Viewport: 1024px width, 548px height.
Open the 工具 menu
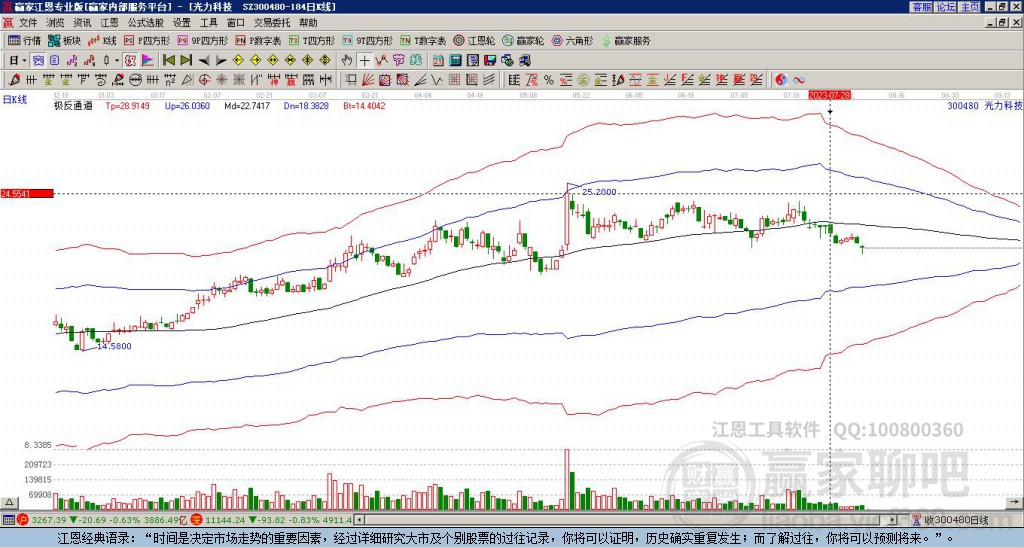(208, 23)
